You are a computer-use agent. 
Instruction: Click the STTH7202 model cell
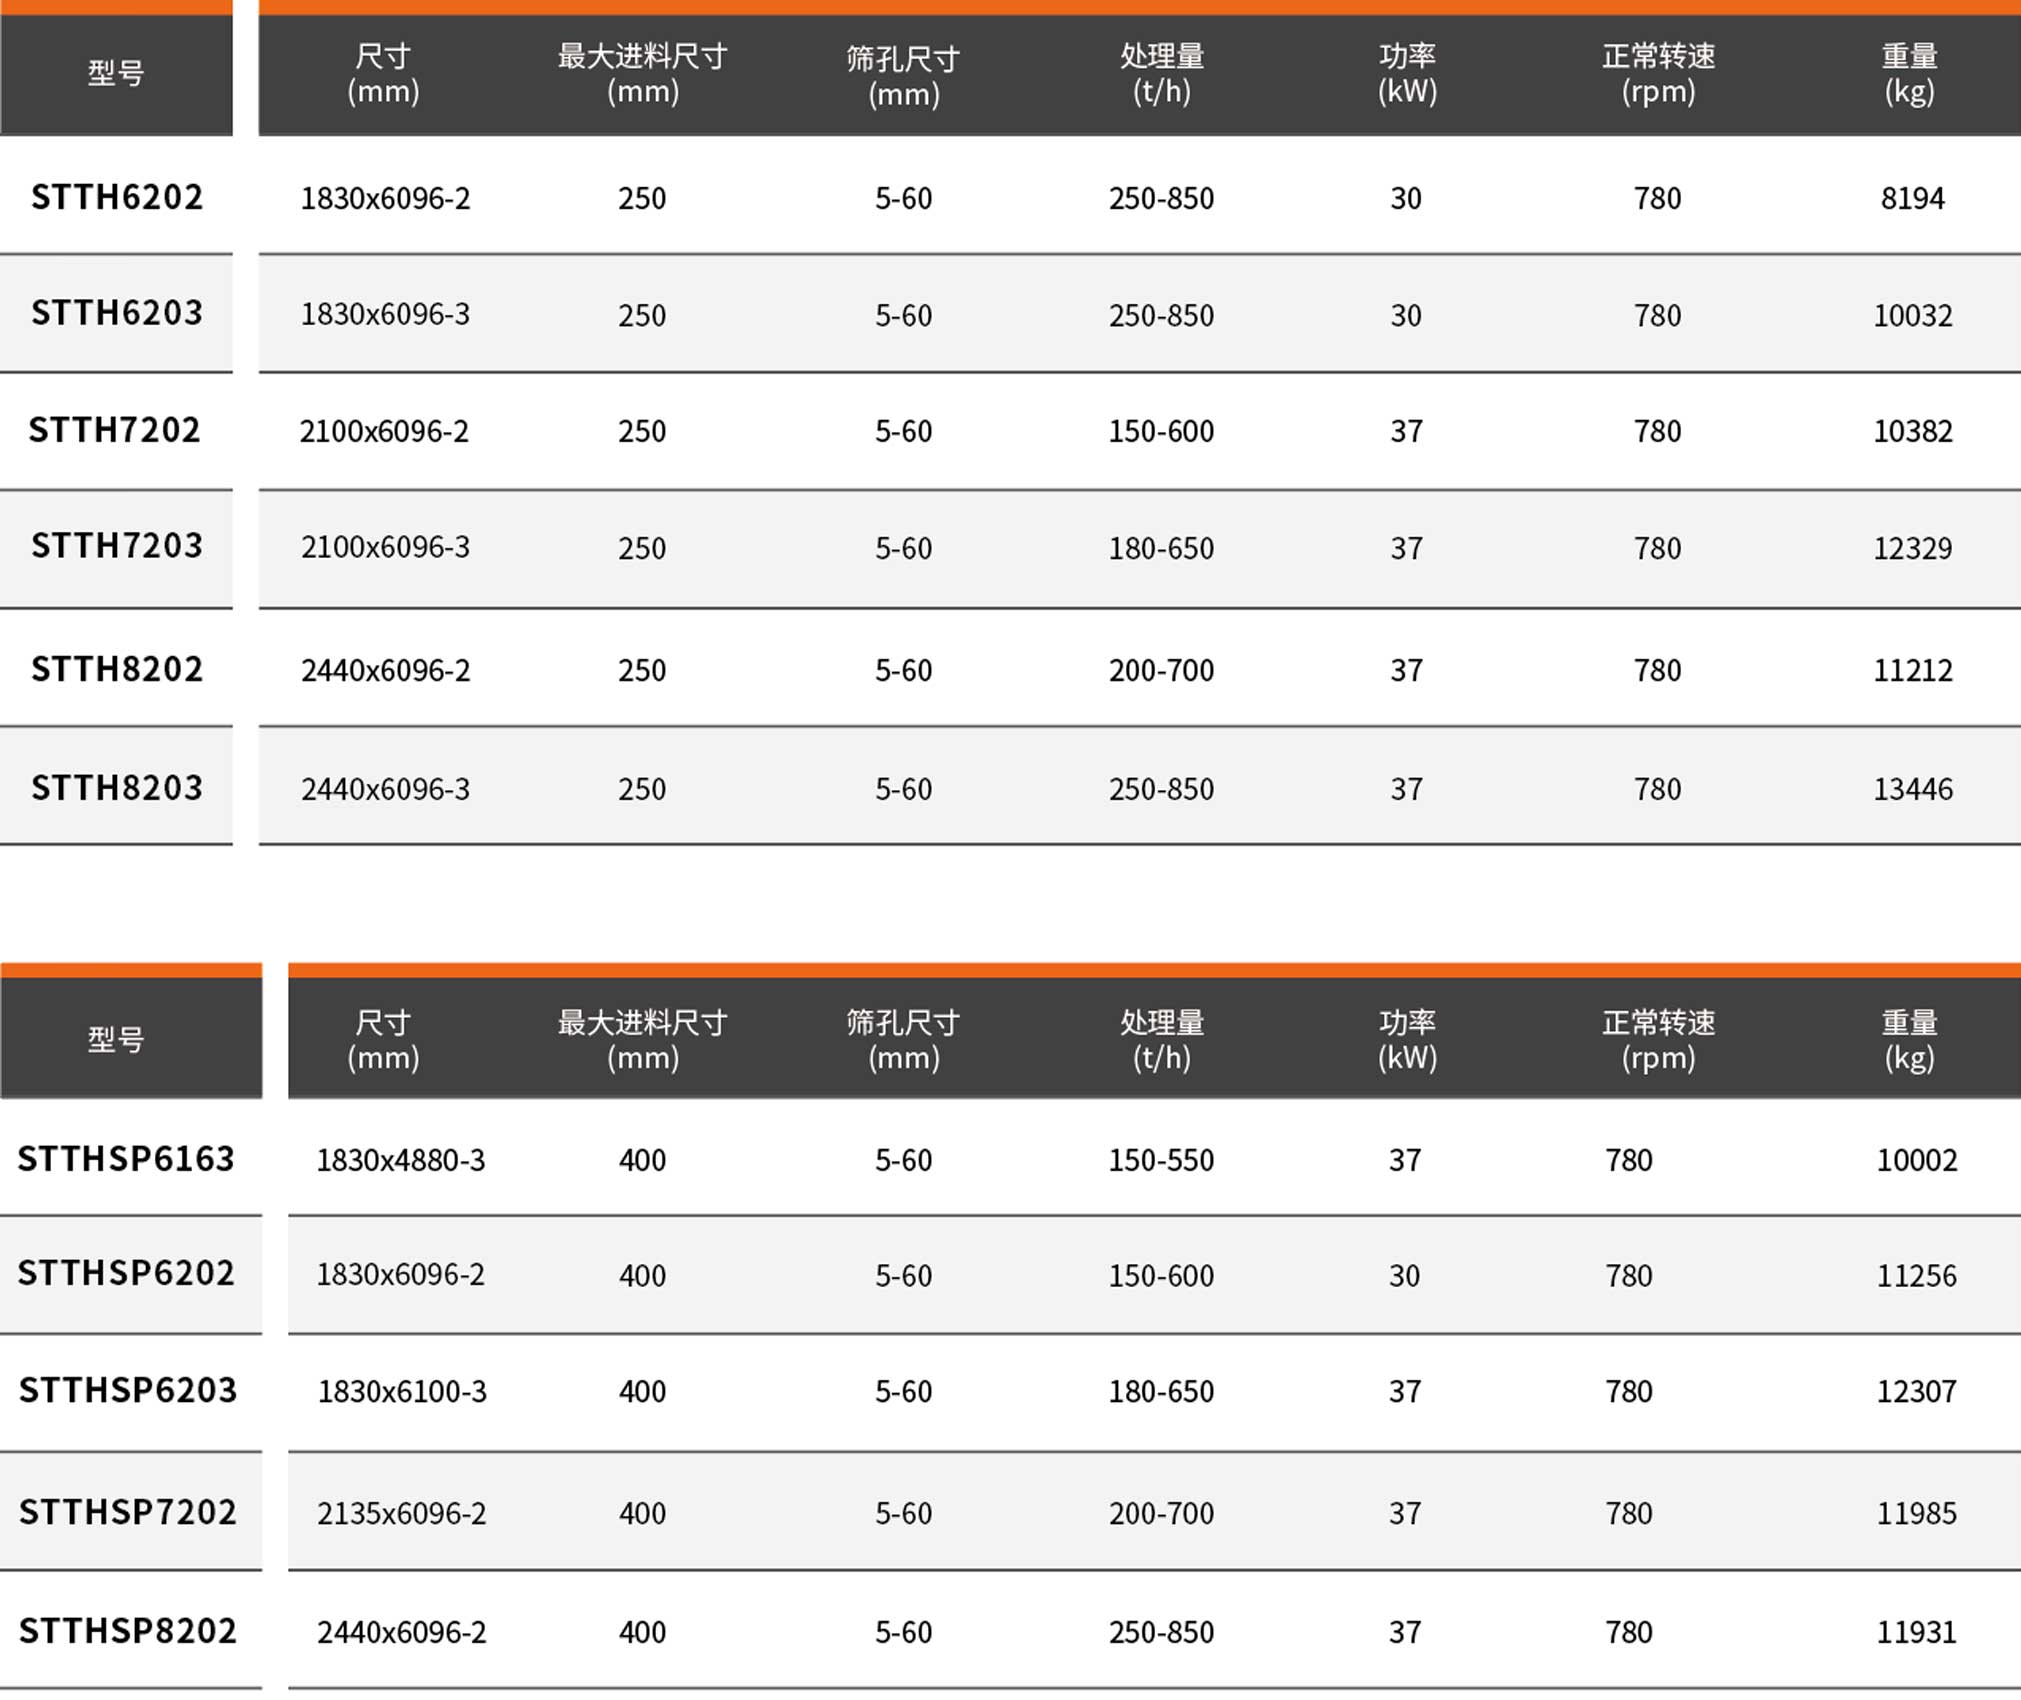coord(115,430)
